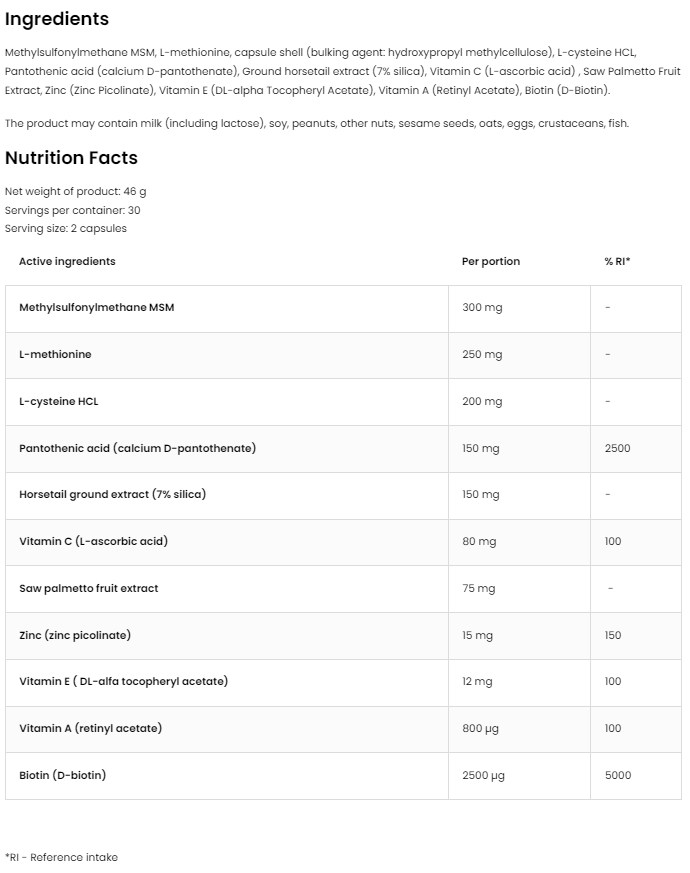Image resolution: width=690 pixels, height=873 pixels.
Task: Click the Horsetail ground extract row label
Action: click(112, 494)
